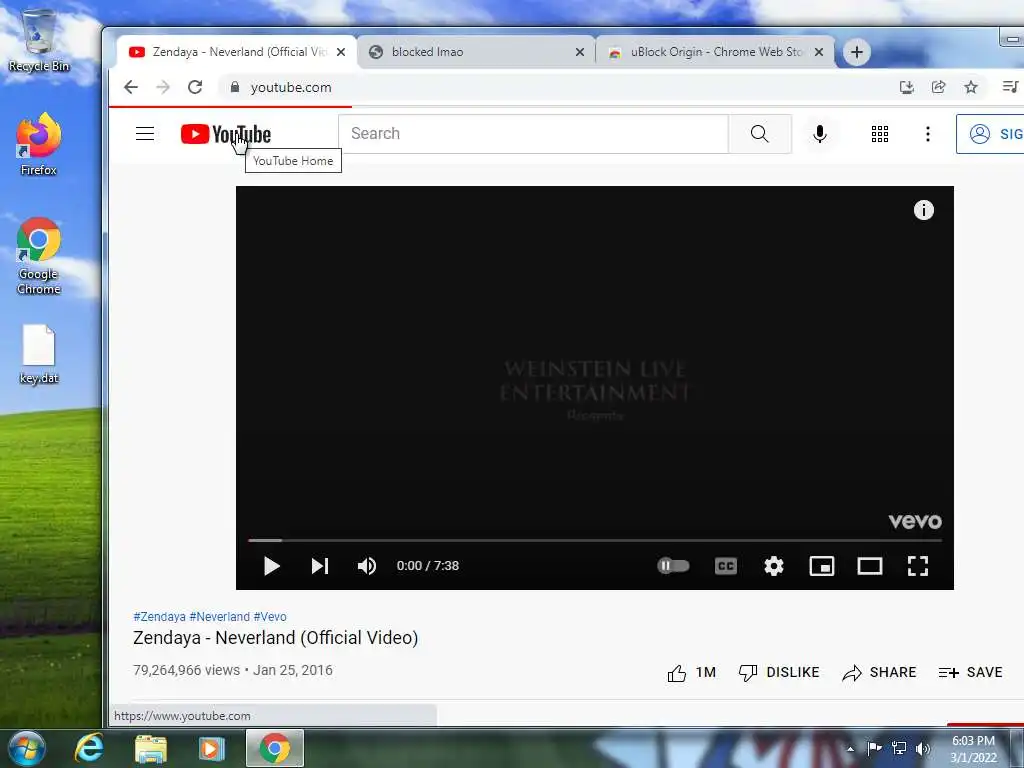Select the Firefox desktop shortcut
Viewport: 1024px width, 768px height.
[x=39, y=144]
